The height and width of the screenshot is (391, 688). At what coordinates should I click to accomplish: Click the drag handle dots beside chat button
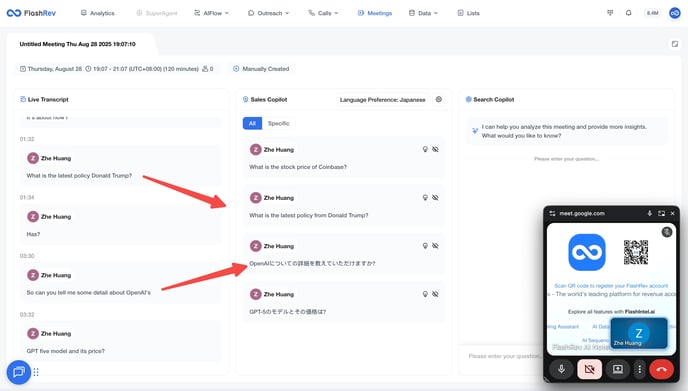(36, 372)
